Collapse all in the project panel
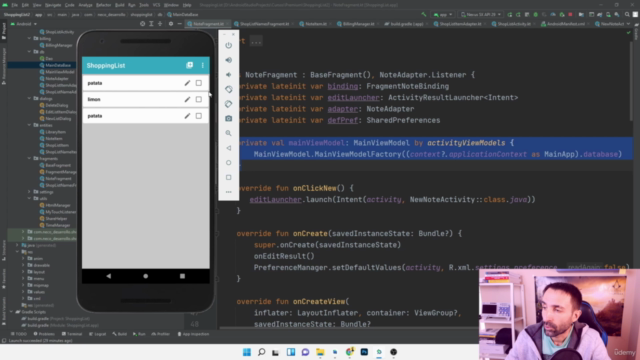 pos(160,24)
